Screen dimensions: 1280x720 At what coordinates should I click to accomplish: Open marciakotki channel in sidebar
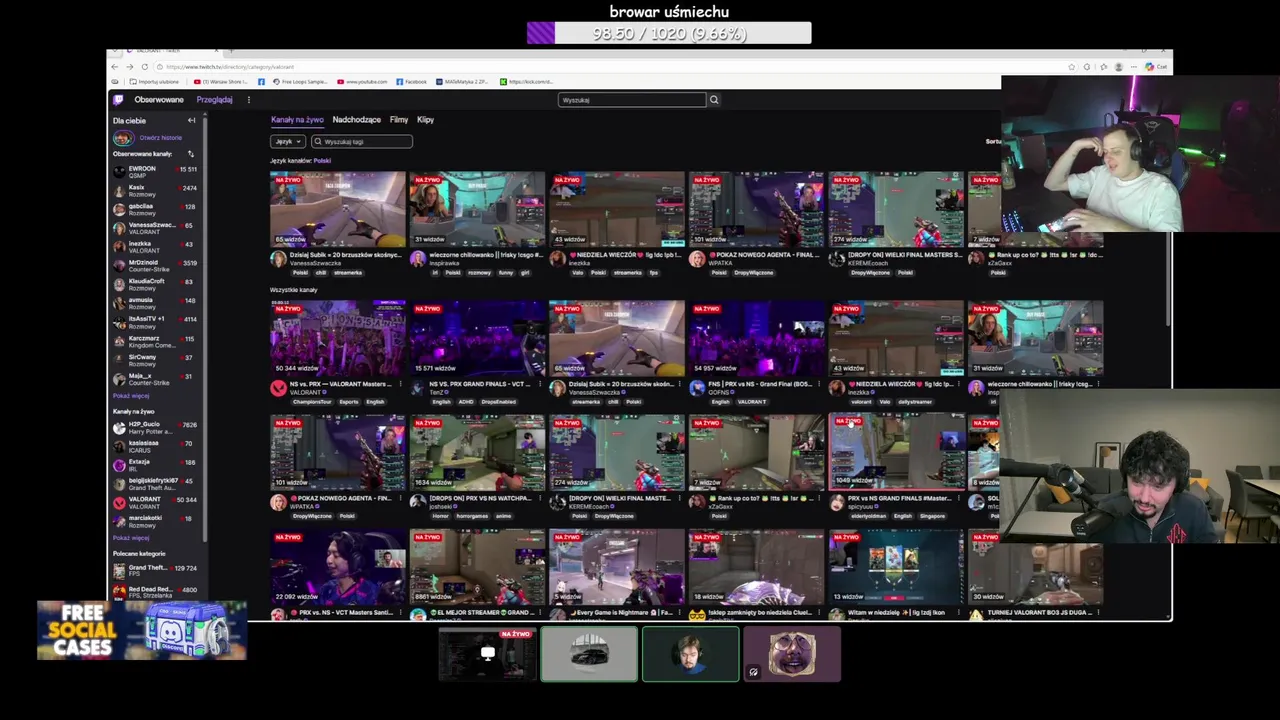point(155,521)
